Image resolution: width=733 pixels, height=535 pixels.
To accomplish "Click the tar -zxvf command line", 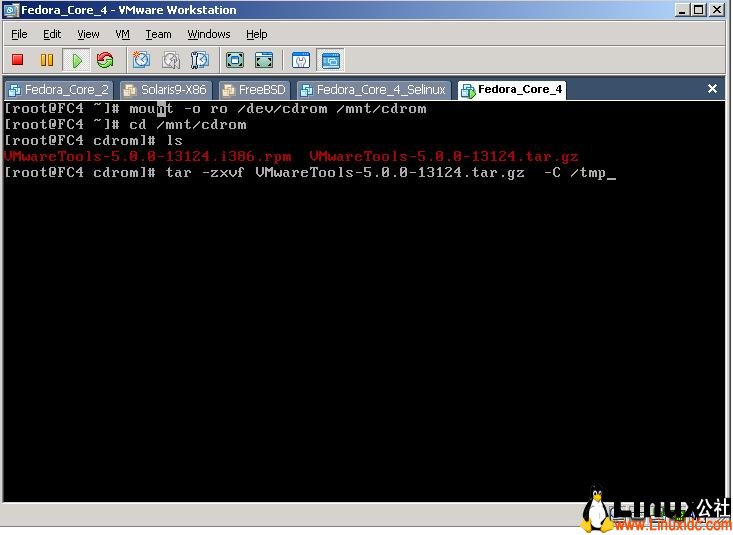I will point(309,173).
